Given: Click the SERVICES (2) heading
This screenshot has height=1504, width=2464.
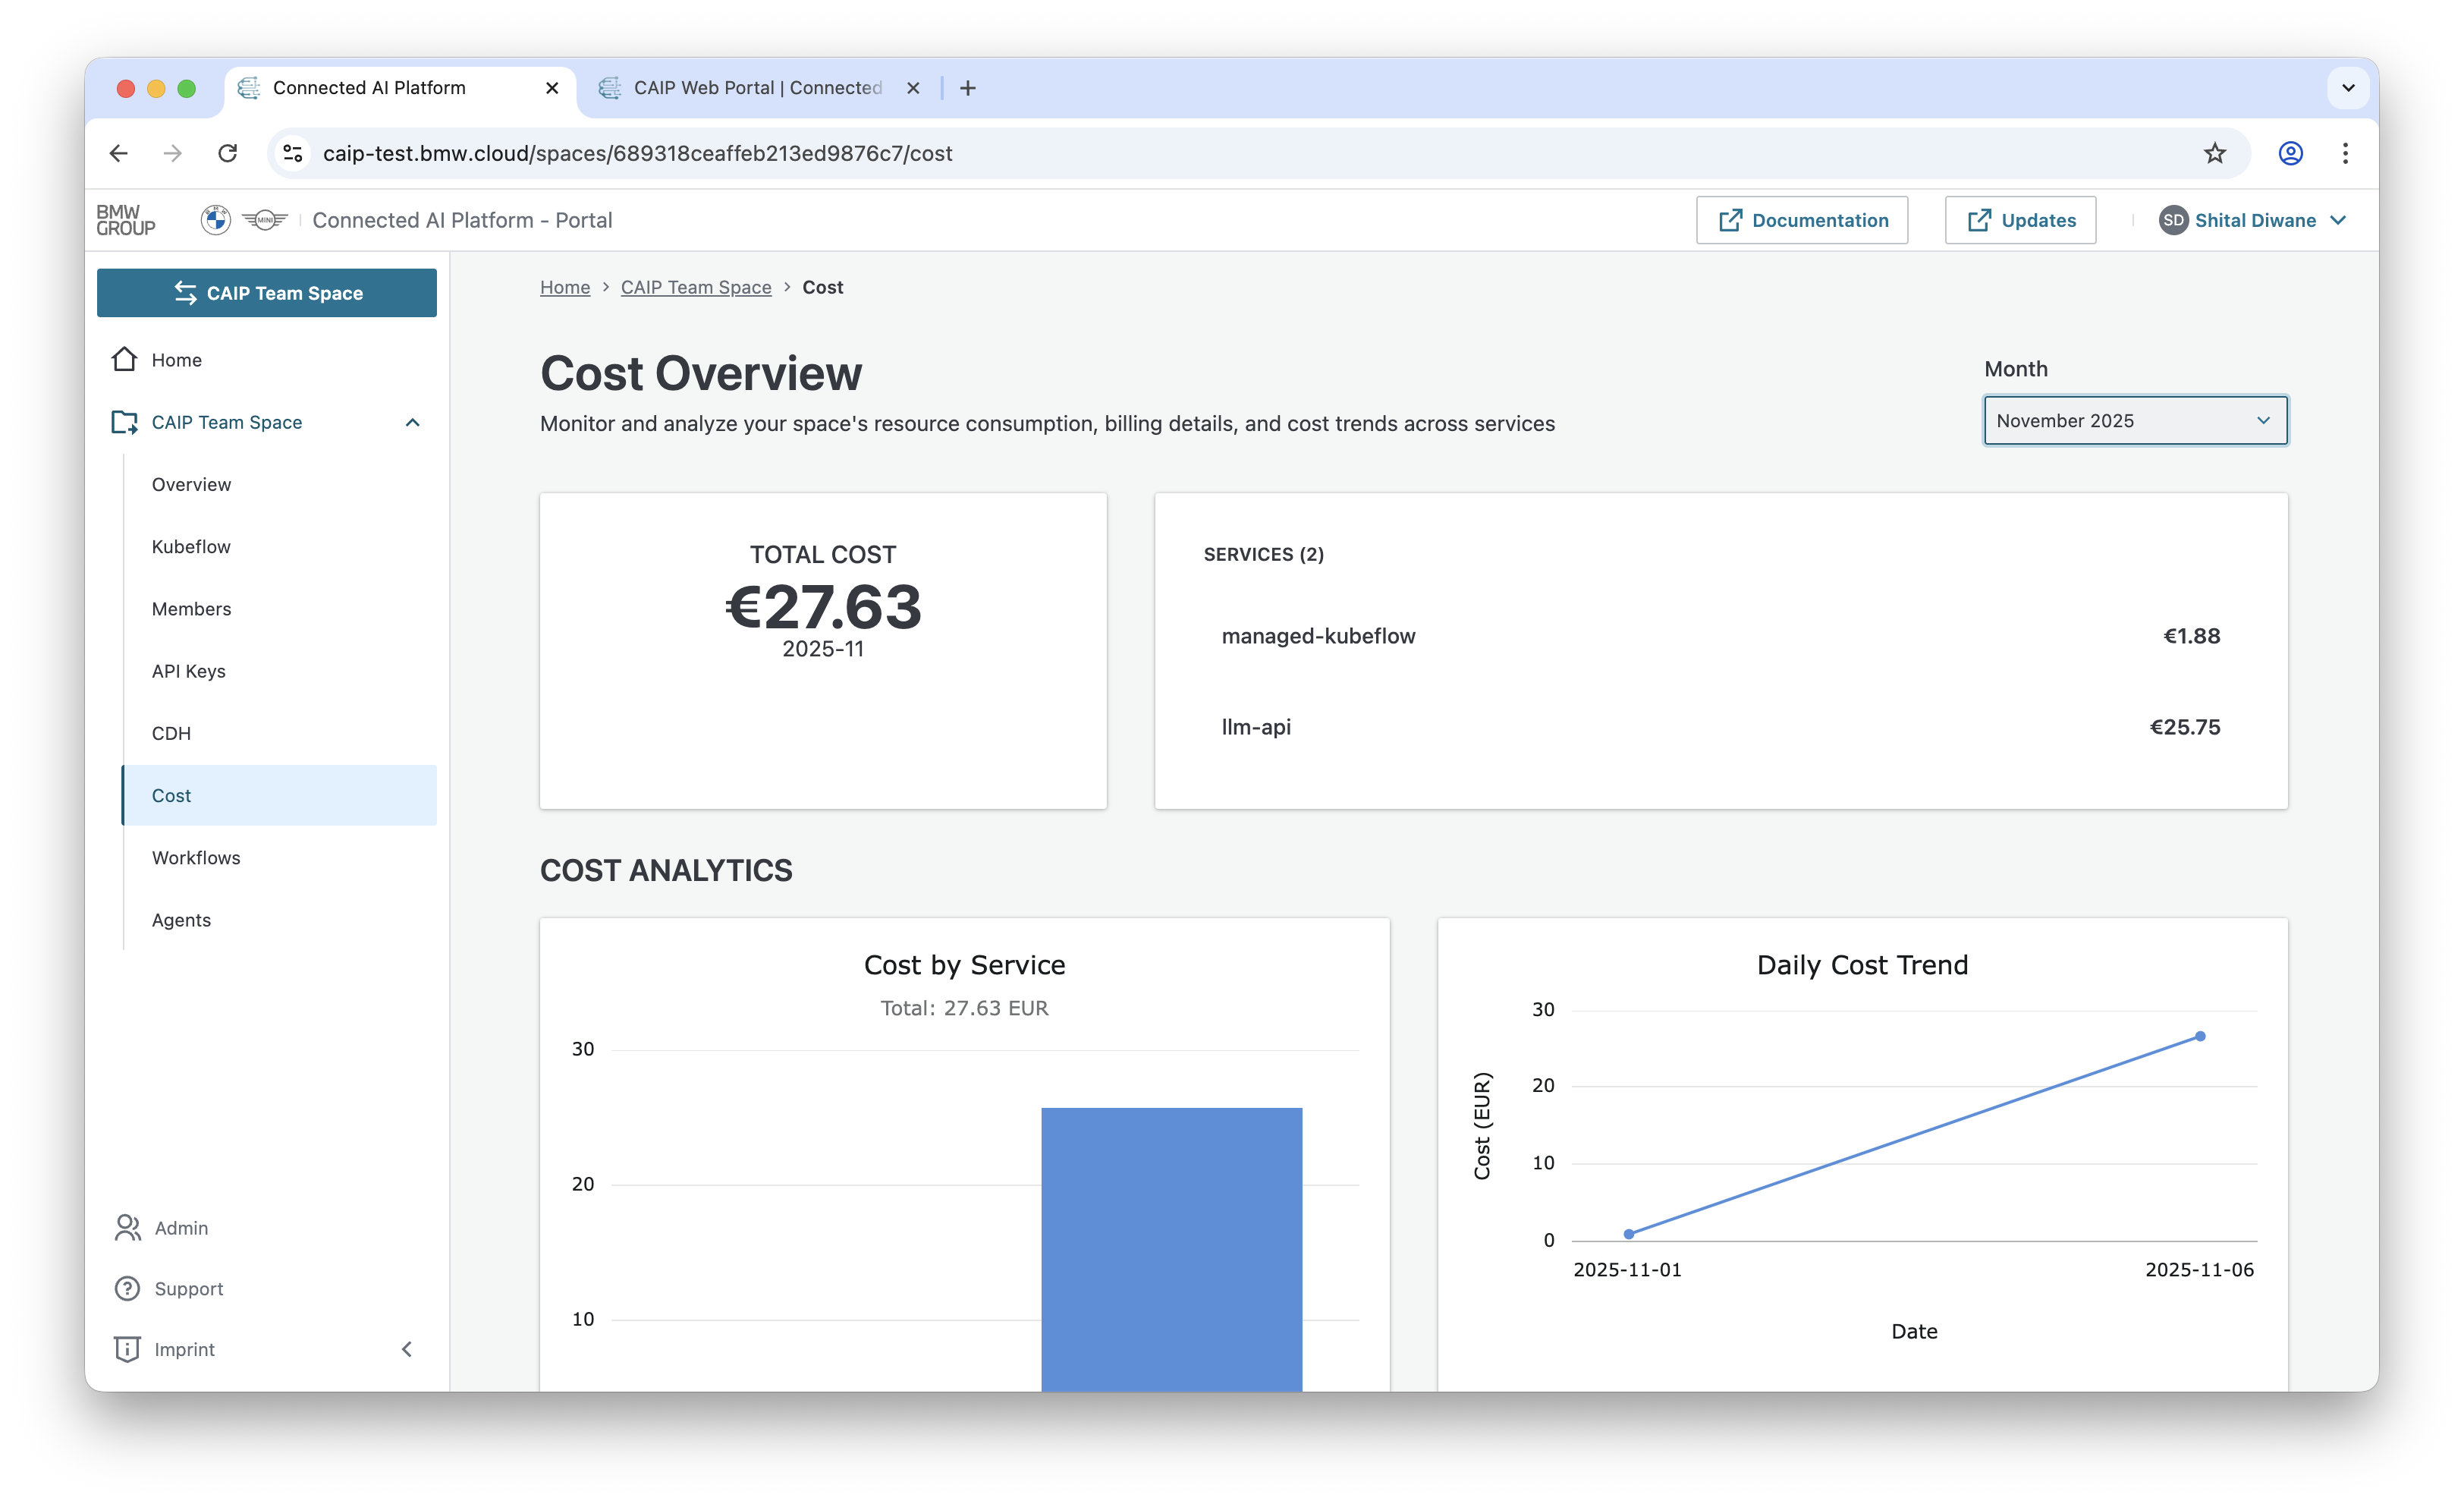Looking at the screenshot, I should click(1263, 554).
